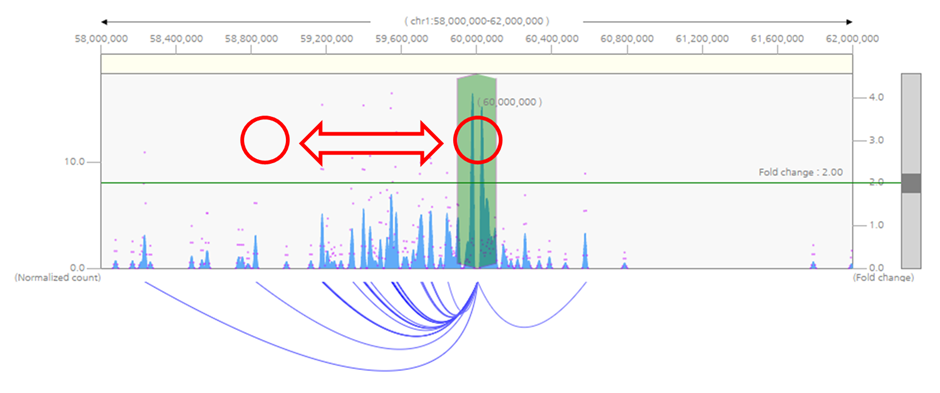Click the pale yellow track bar at top

tap(477, 64)
